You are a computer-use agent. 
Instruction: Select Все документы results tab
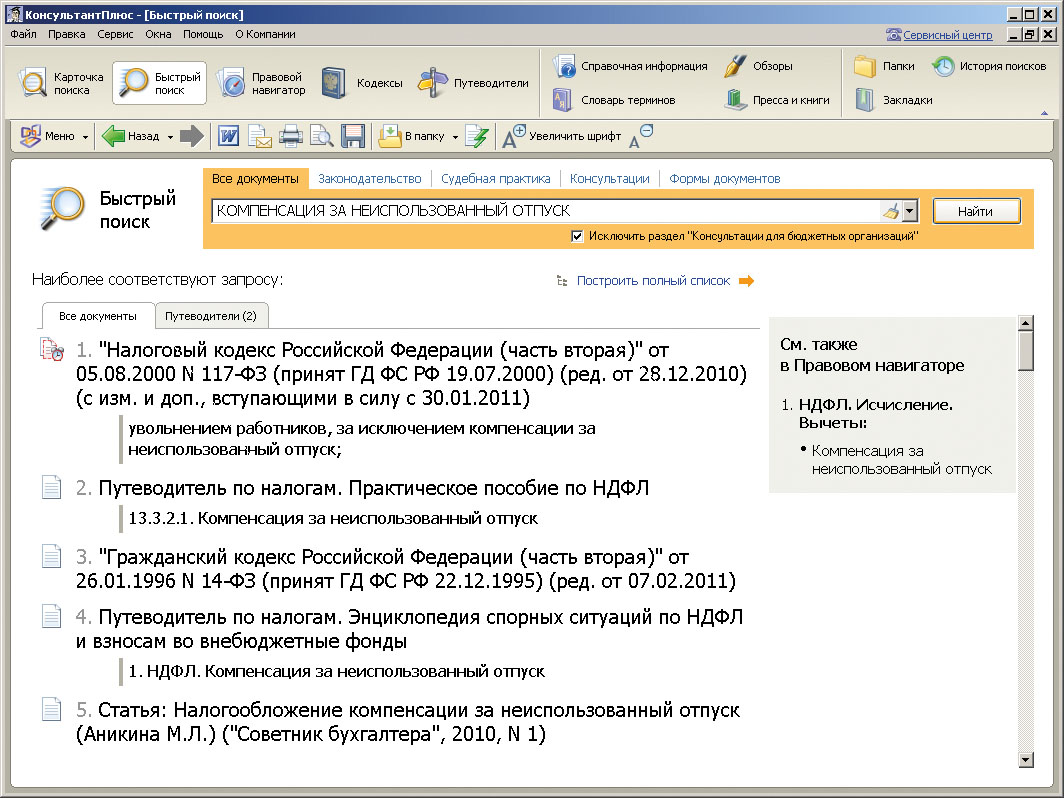point(98,316)
